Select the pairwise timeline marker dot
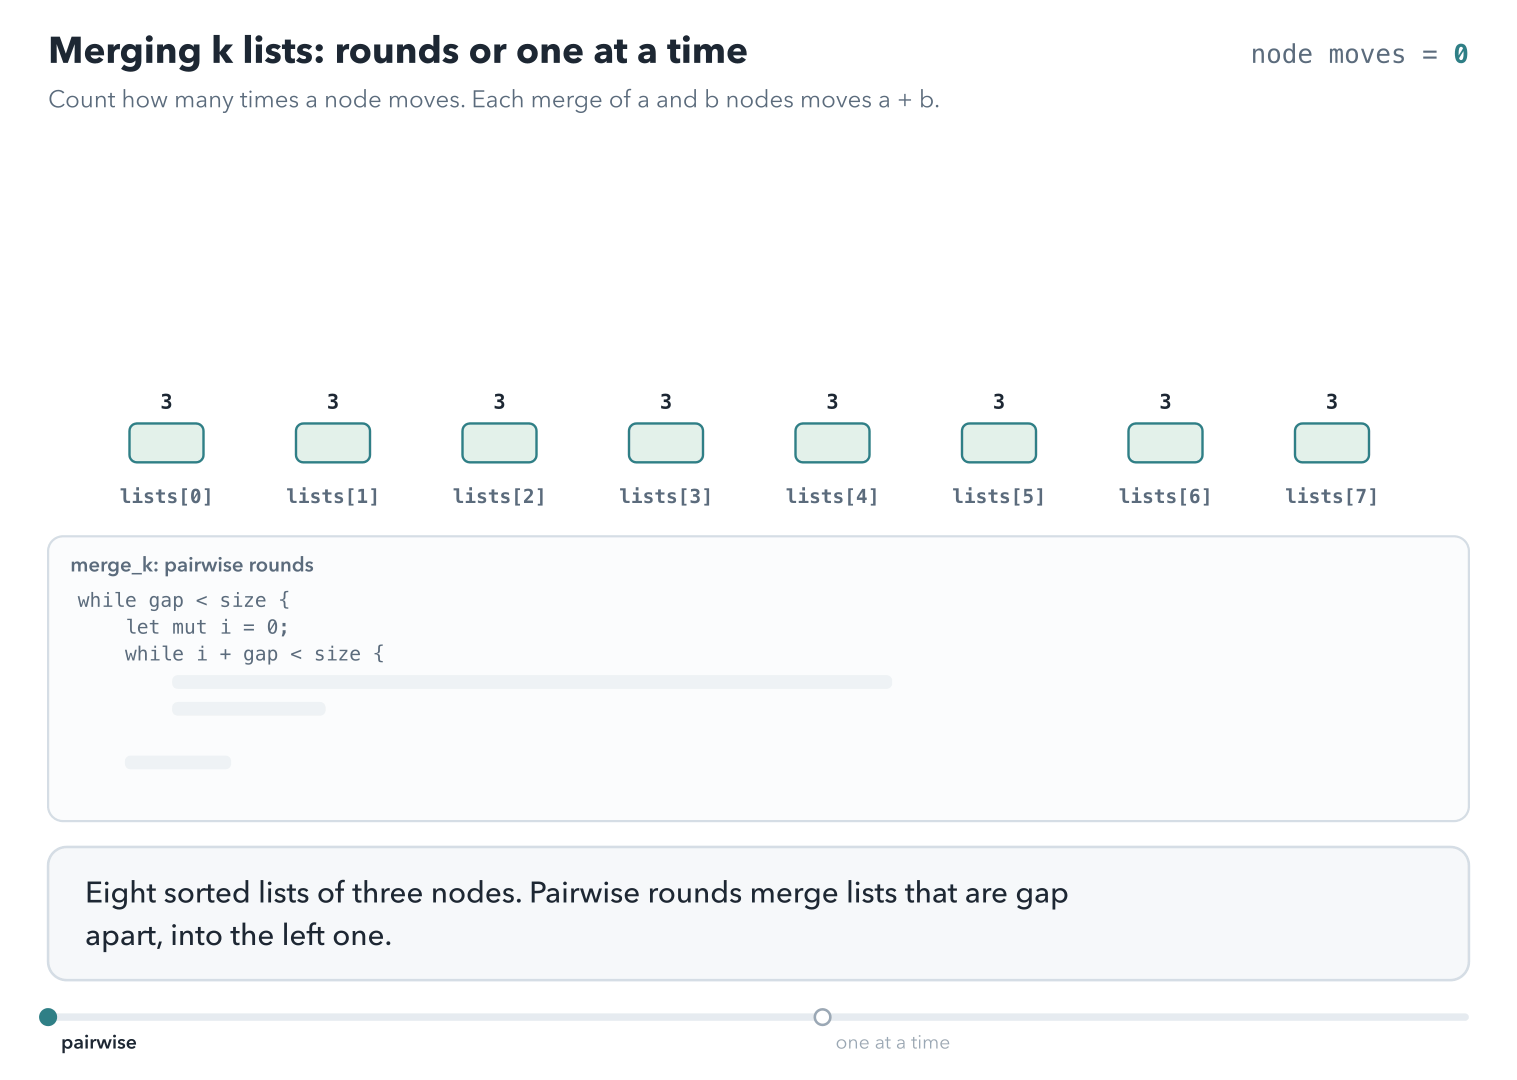The image size is (1517, 1080). (48, 1017)
